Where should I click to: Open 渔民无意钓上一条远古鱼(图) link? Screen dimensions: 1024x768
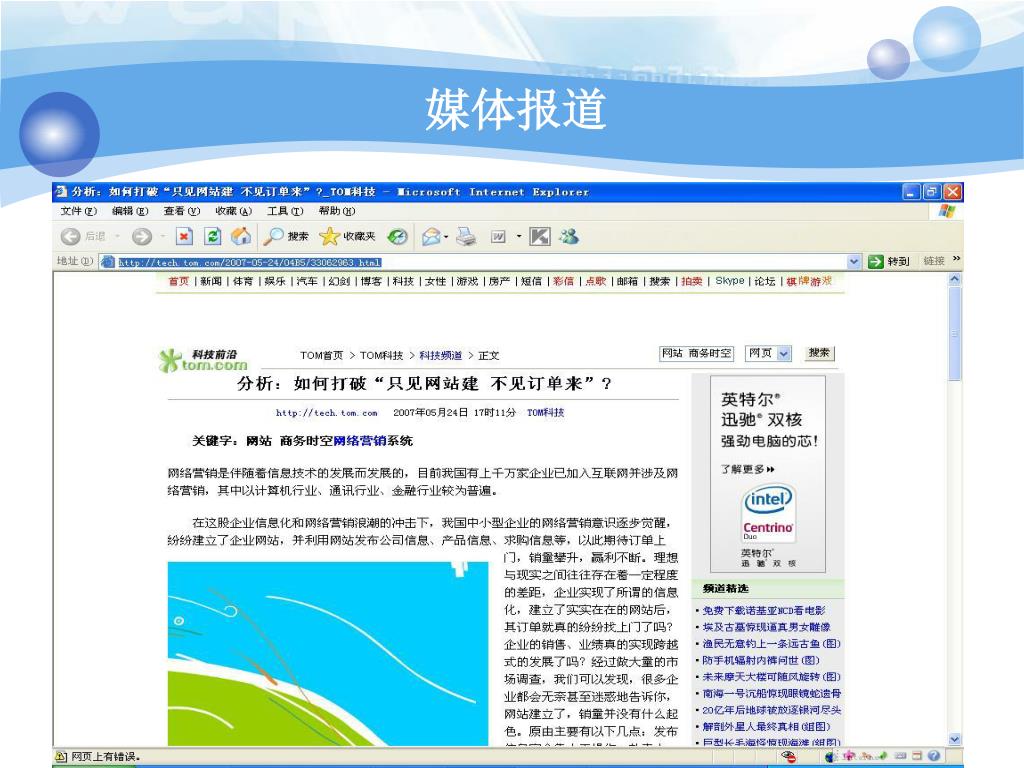pos(771,643)
